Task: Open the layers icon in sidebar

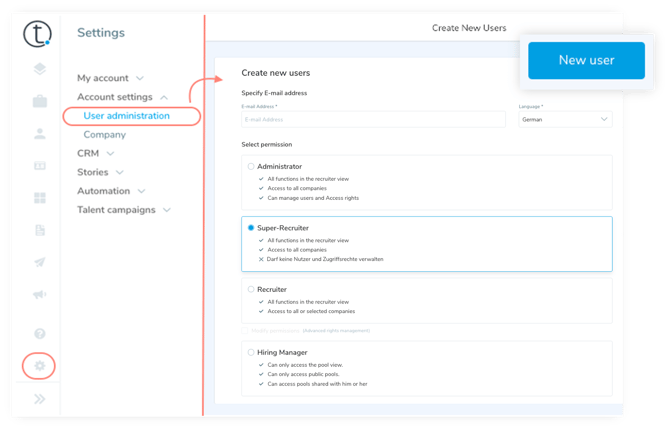Action: pyautogui.click(x=40, y=69)
